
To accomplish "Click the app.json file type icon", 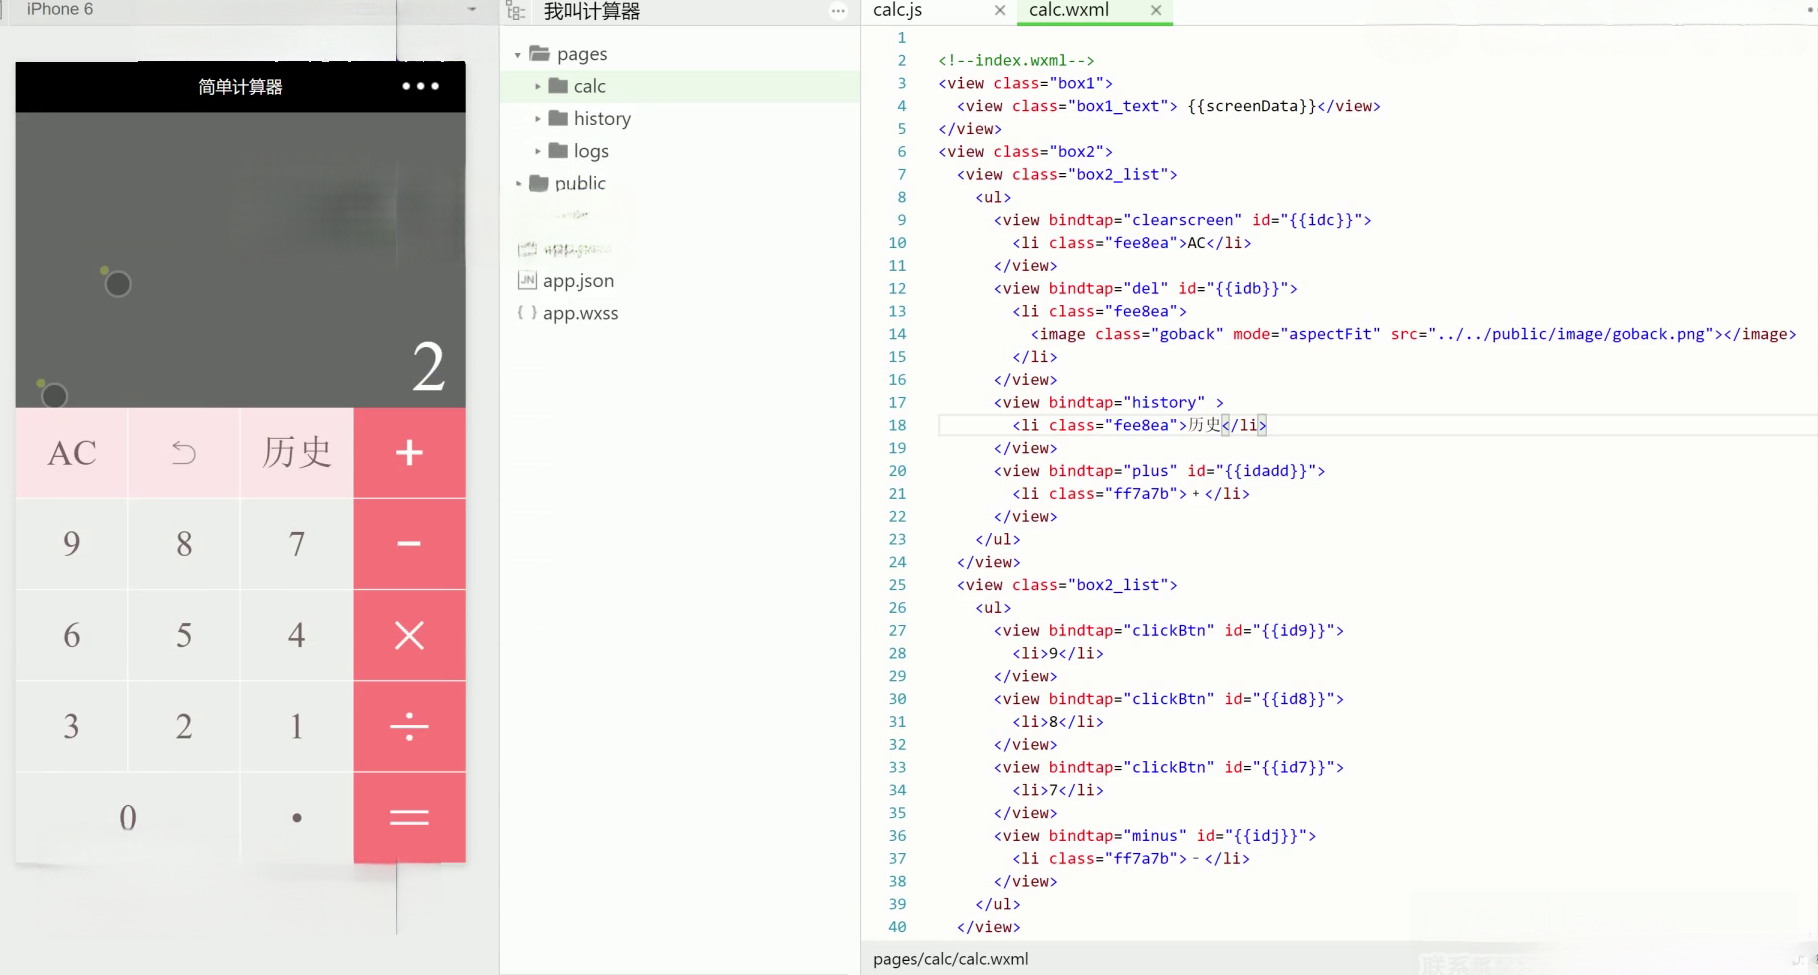I will [x=527, y=280].
